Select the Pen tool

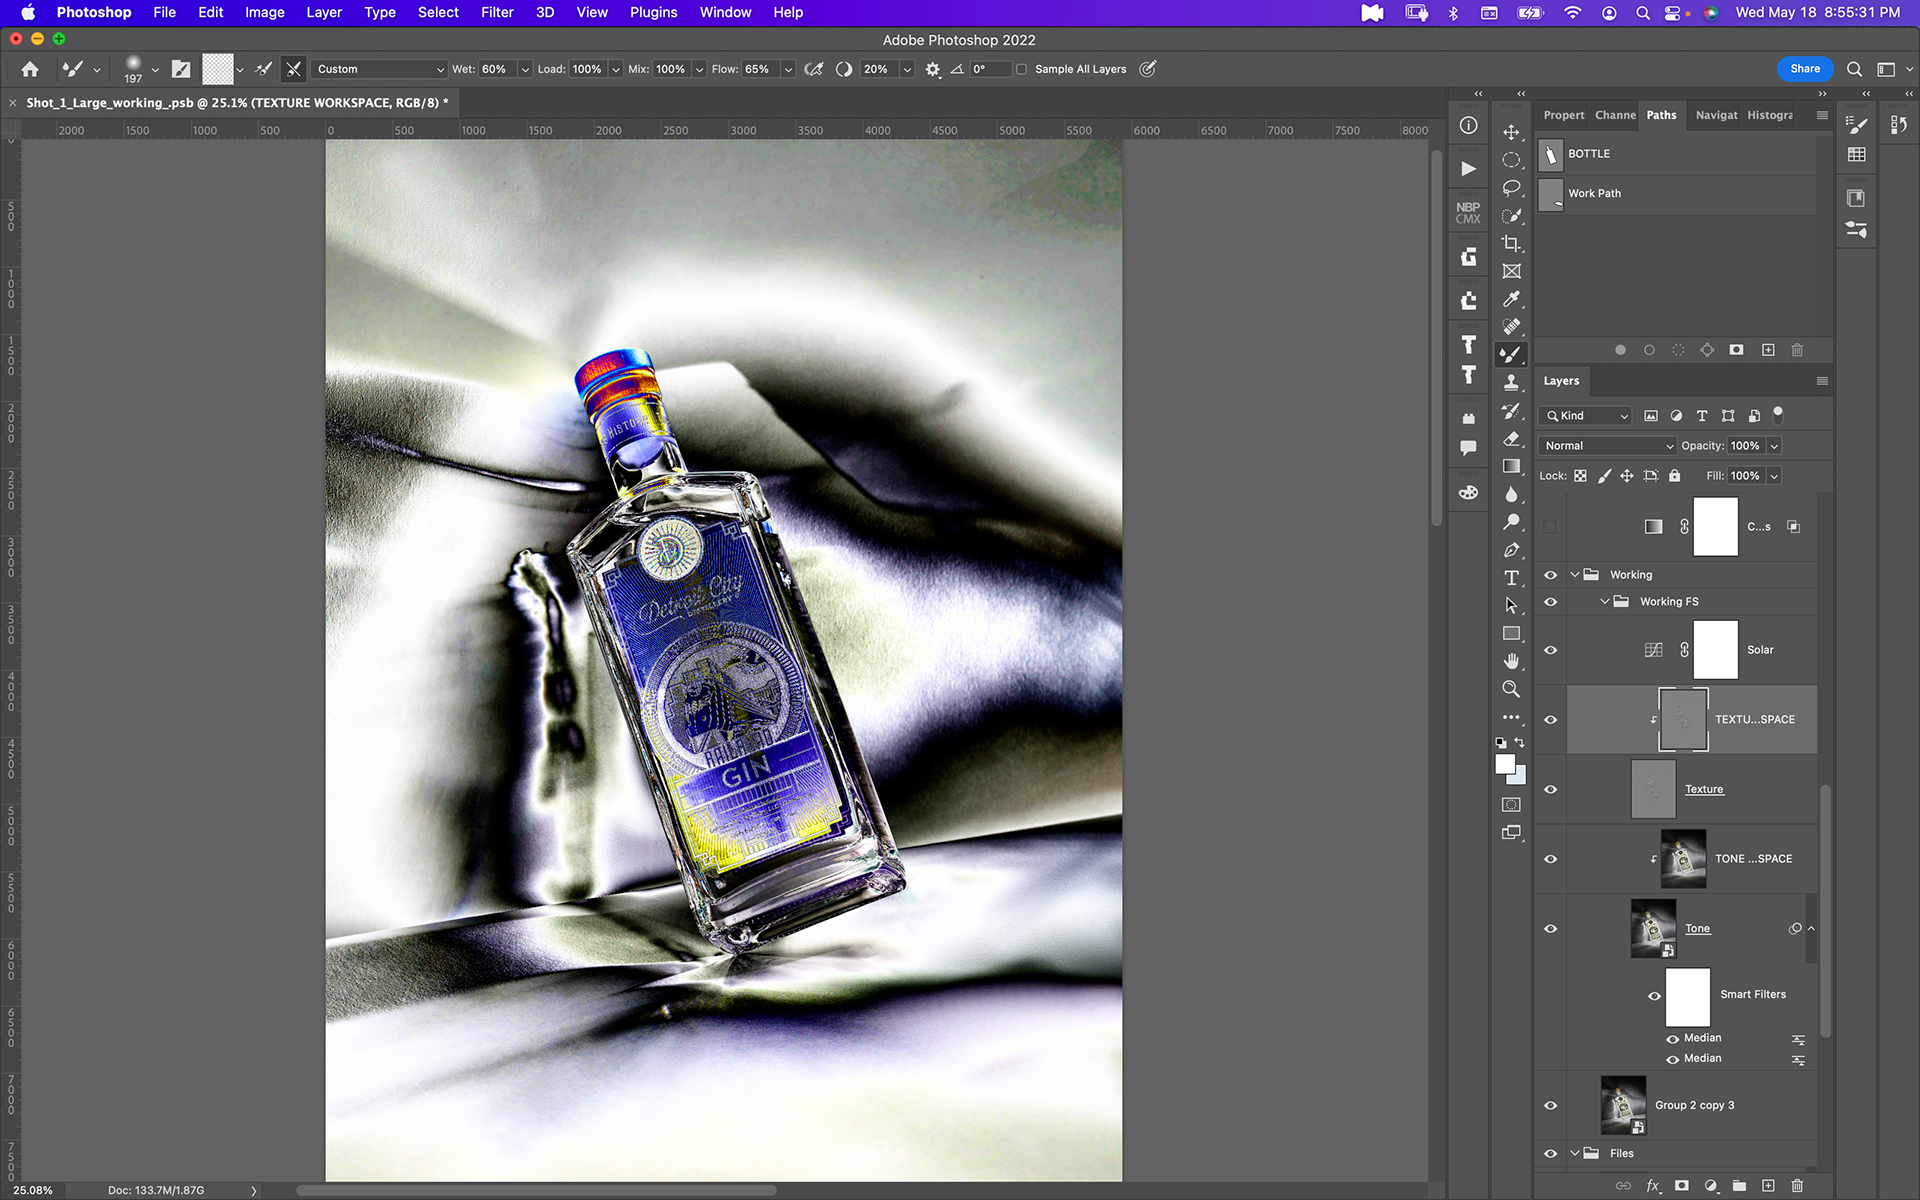[1511, 550]
